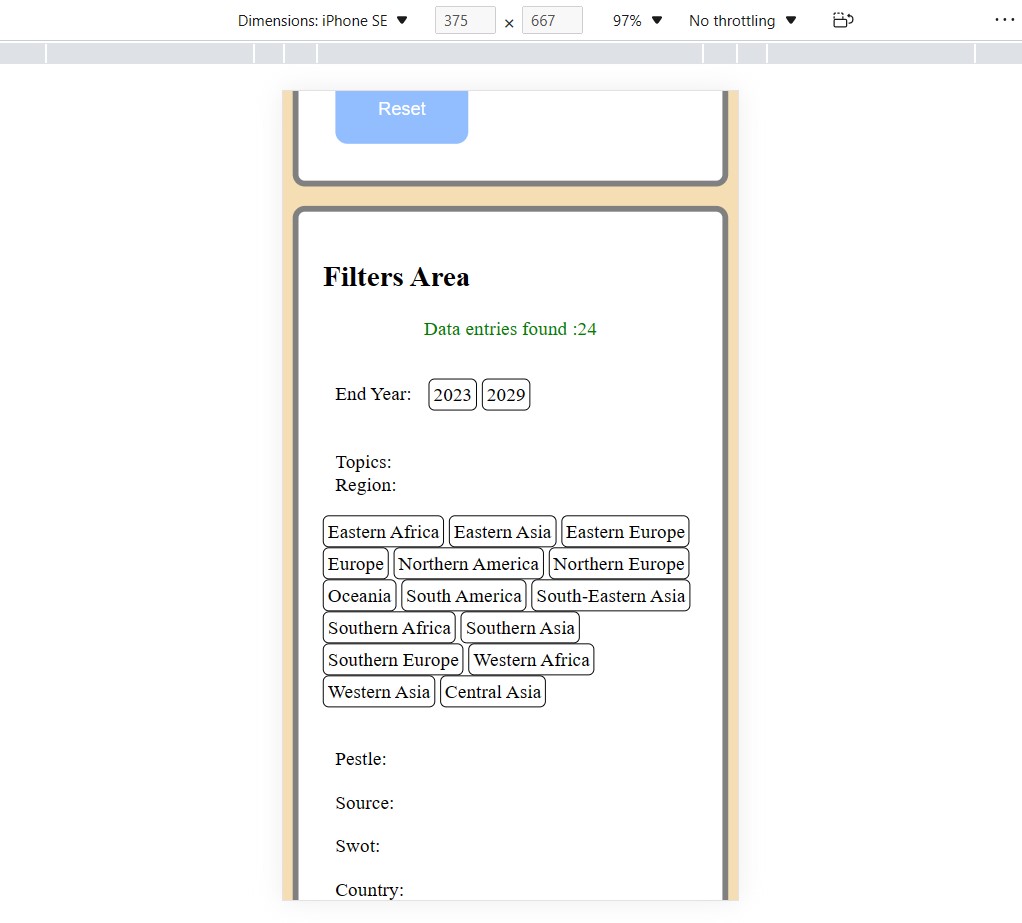Viewport: 1022px width, 923px height.
Task: Click the rotate device icon
Action: coord(843,20)
